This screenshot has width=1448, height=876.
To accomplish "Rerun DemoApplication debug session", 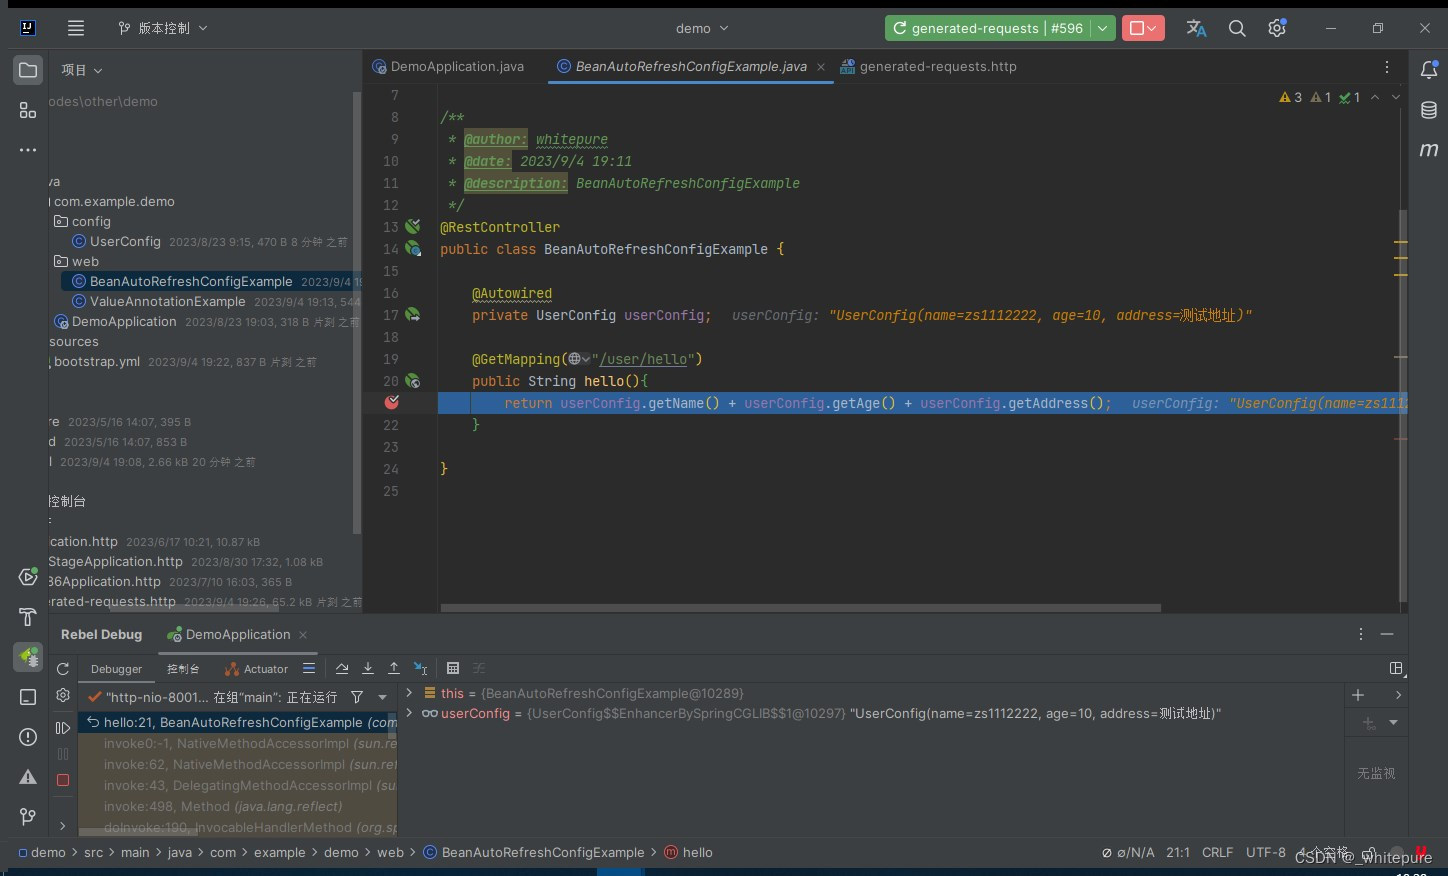I will [63, 669].
